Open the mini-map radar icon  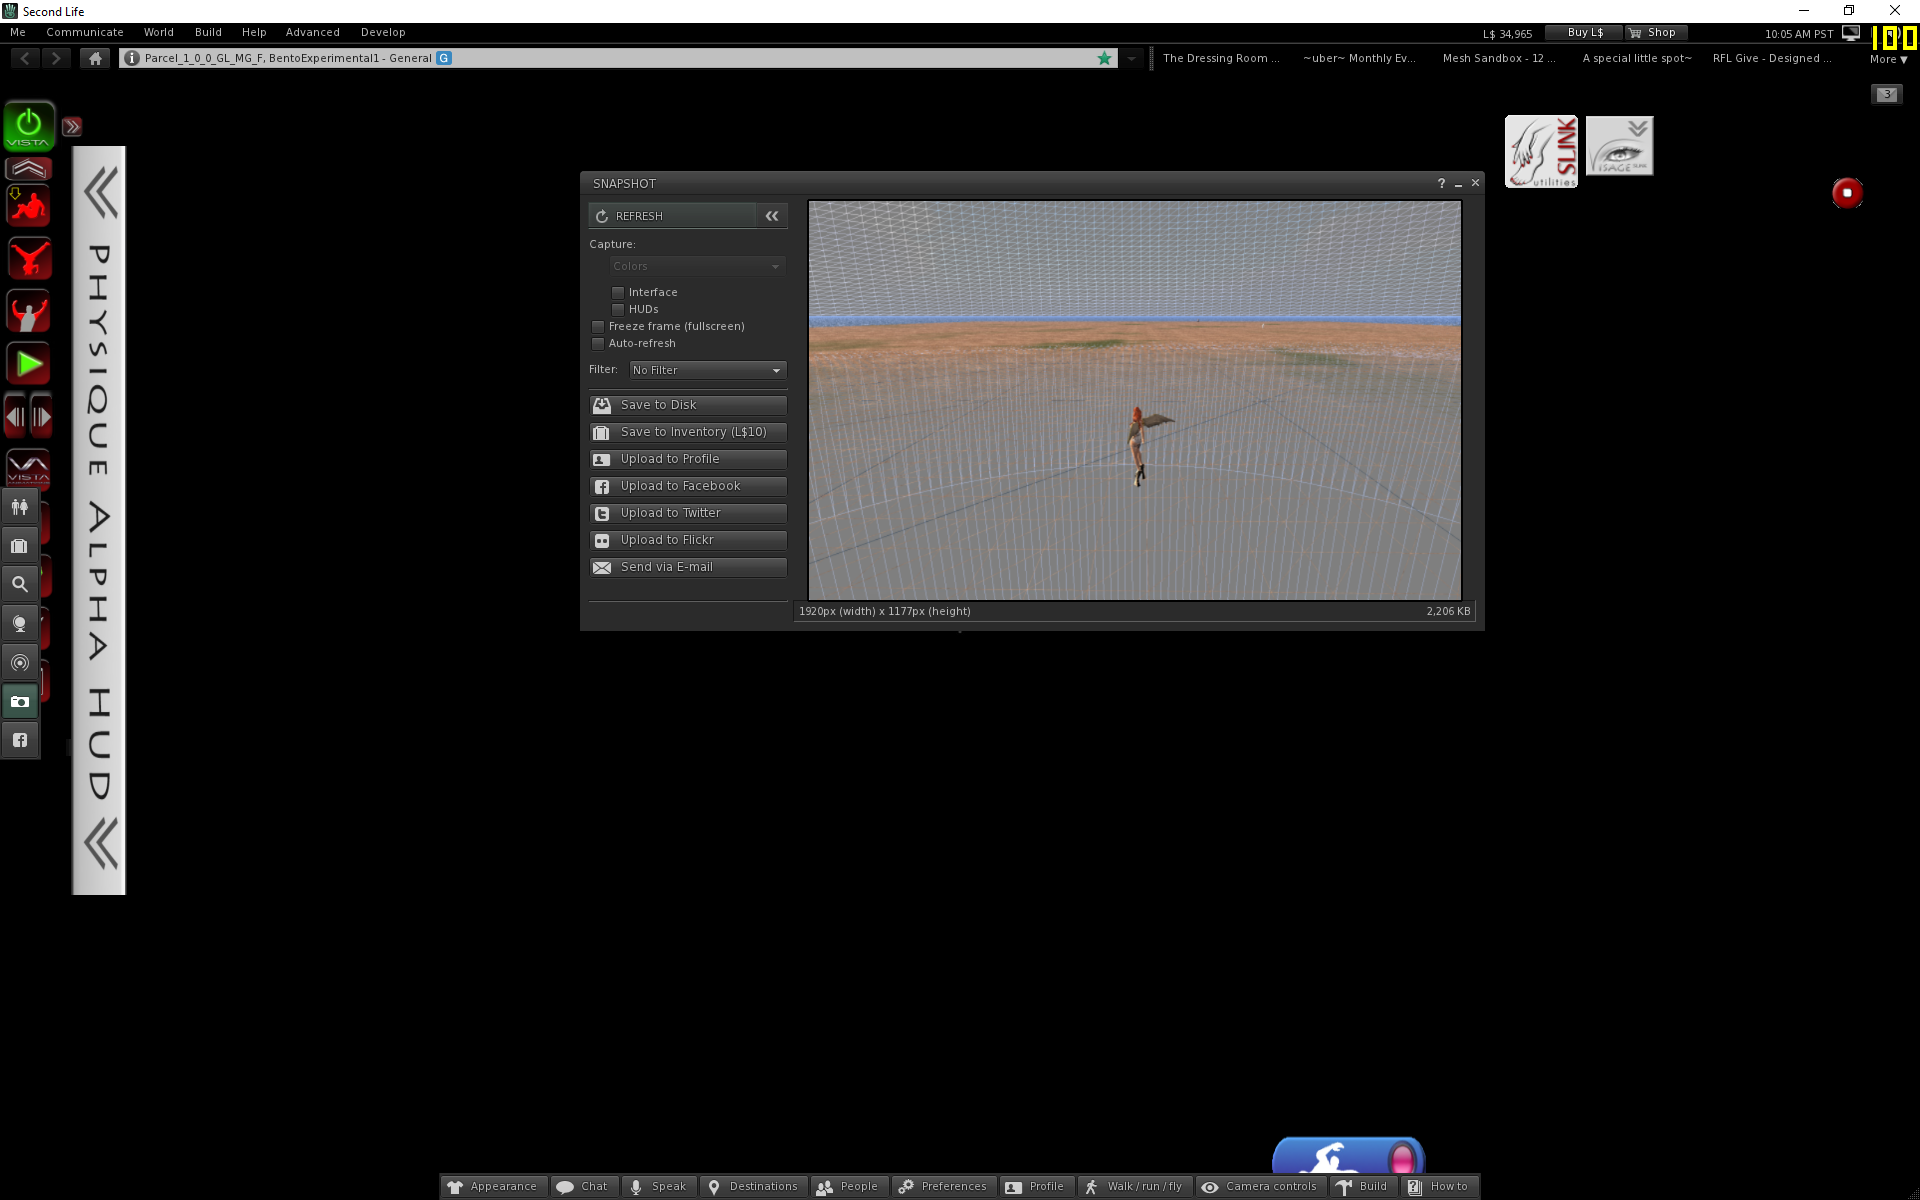(20, 662)
